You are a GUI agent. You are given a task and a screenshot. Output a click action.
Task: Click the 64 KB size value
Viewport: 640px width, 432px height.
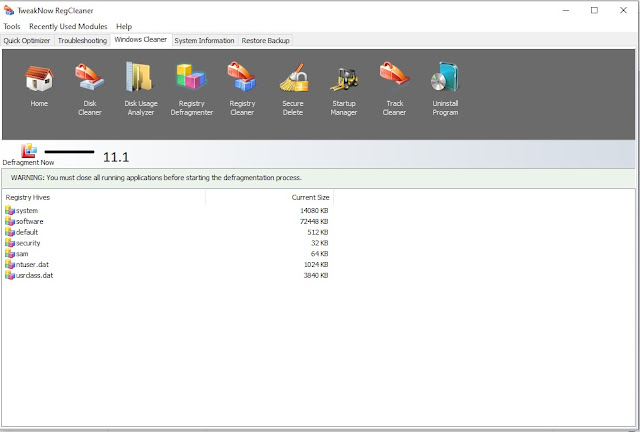coord(320,254)
